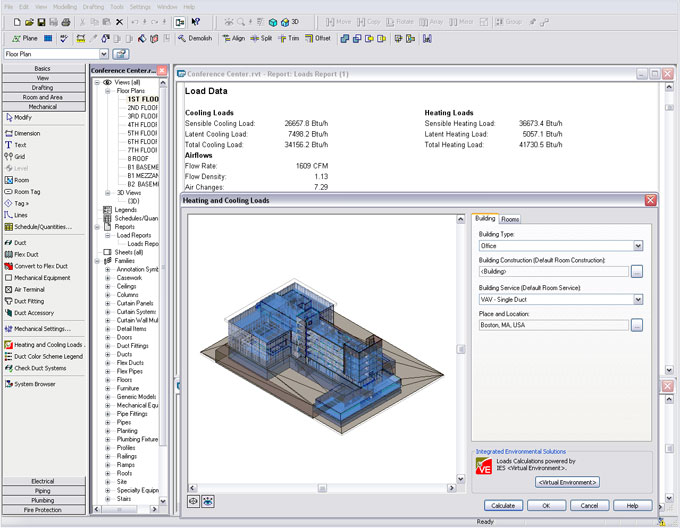Click the Calculate button
The height and width of the screenshot is (528, 680).
pos(503,505)
